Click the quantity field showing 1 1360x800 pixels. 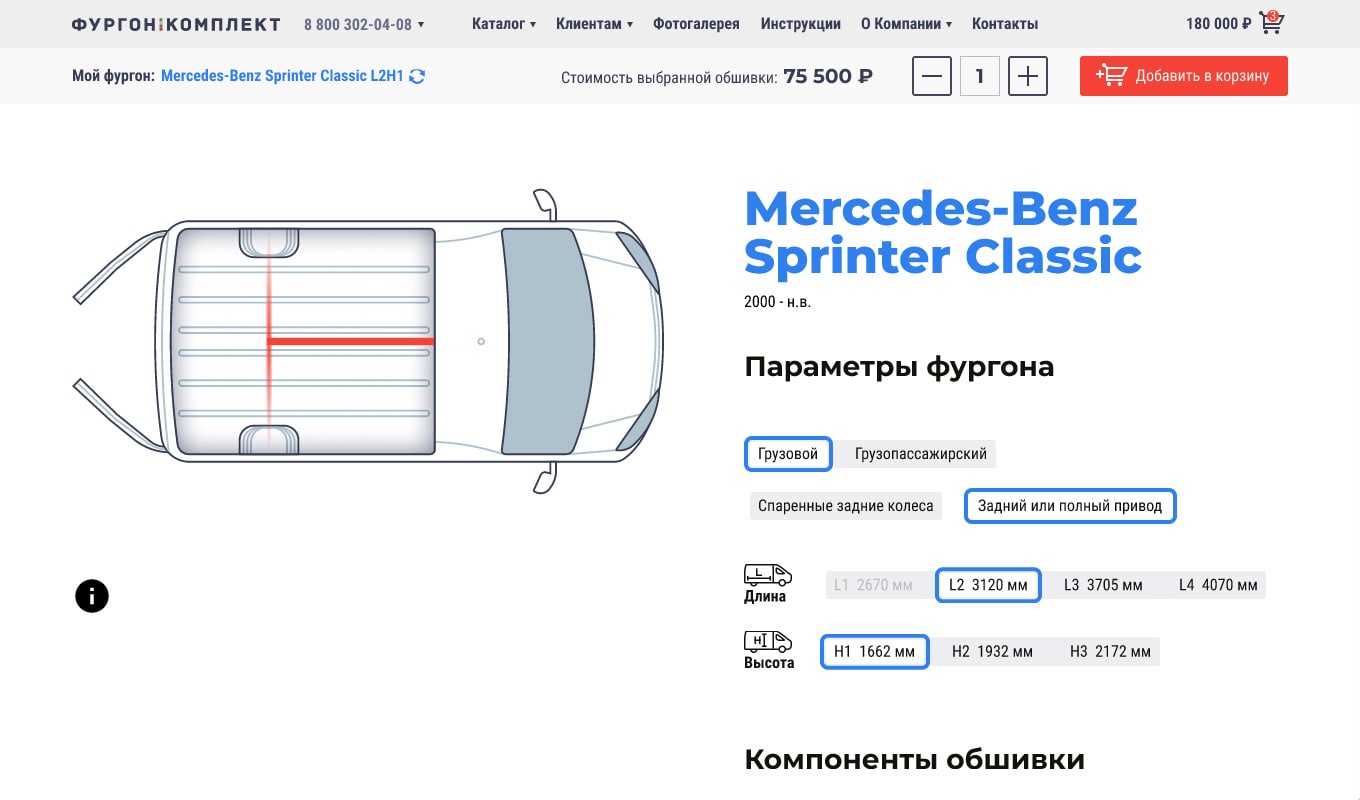(x=980, y=76)
